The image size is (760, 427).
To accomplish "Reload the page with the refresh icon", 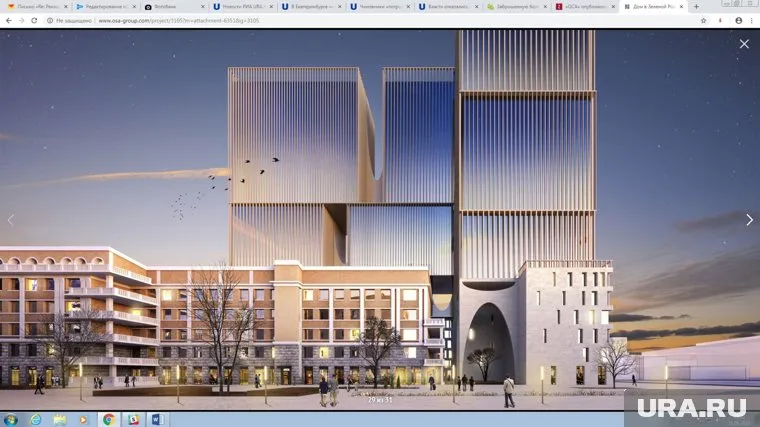I will pos(35,20).
